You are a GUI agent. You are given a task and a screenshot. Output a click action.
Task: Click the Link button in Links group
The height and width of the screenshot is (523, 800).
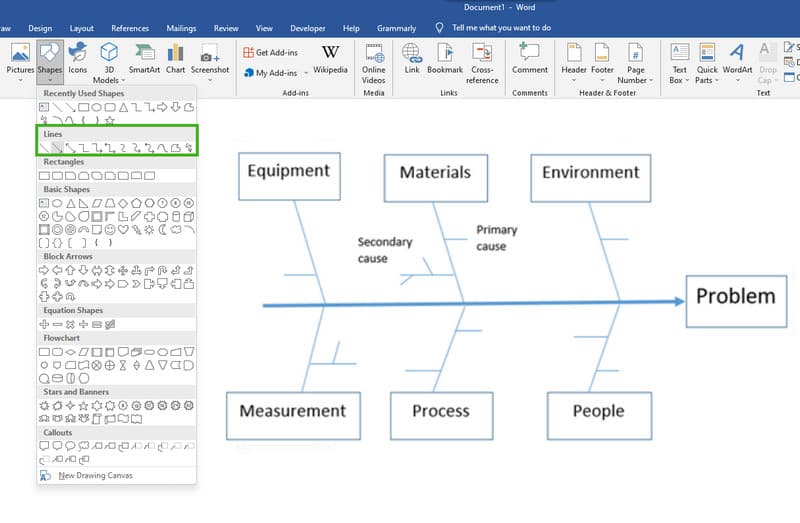[412, 59]
